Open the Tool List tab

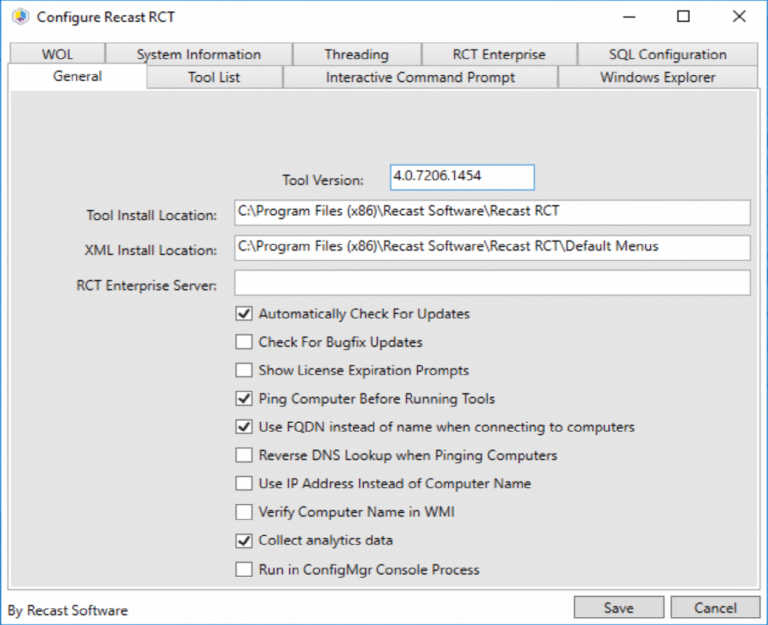(x=214, y=77)
